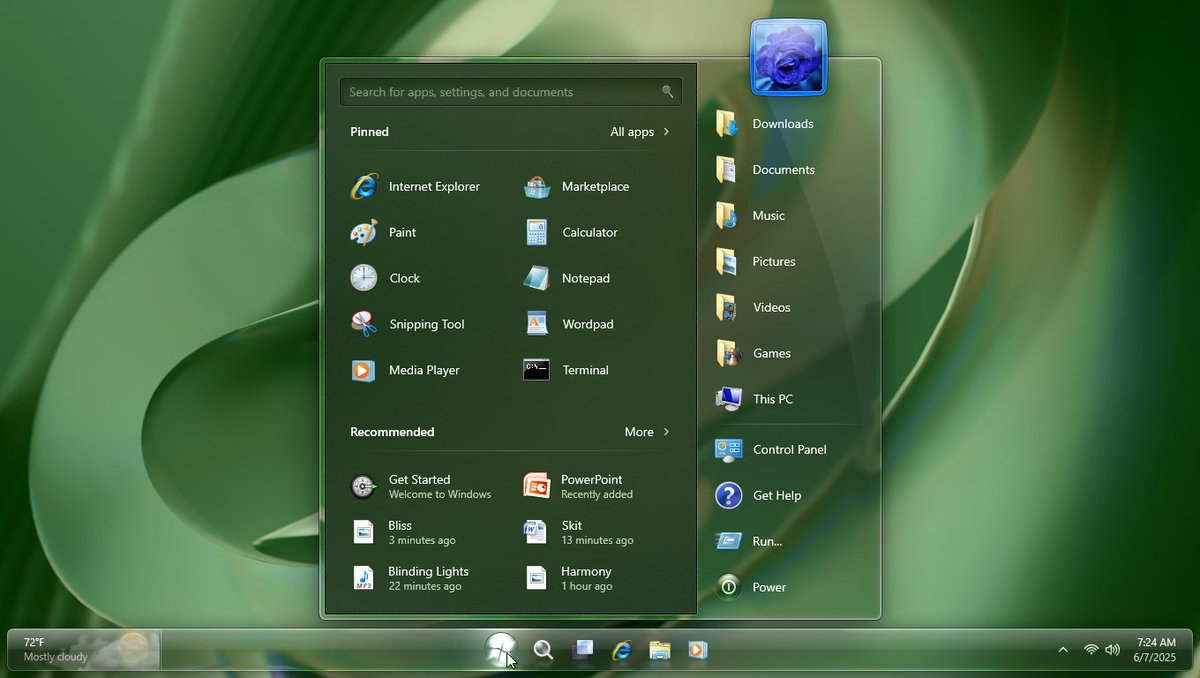The height and width of the screenshot is (678, 1200).
Task: Open the Get Started recommendation
Action: (421, 486)
